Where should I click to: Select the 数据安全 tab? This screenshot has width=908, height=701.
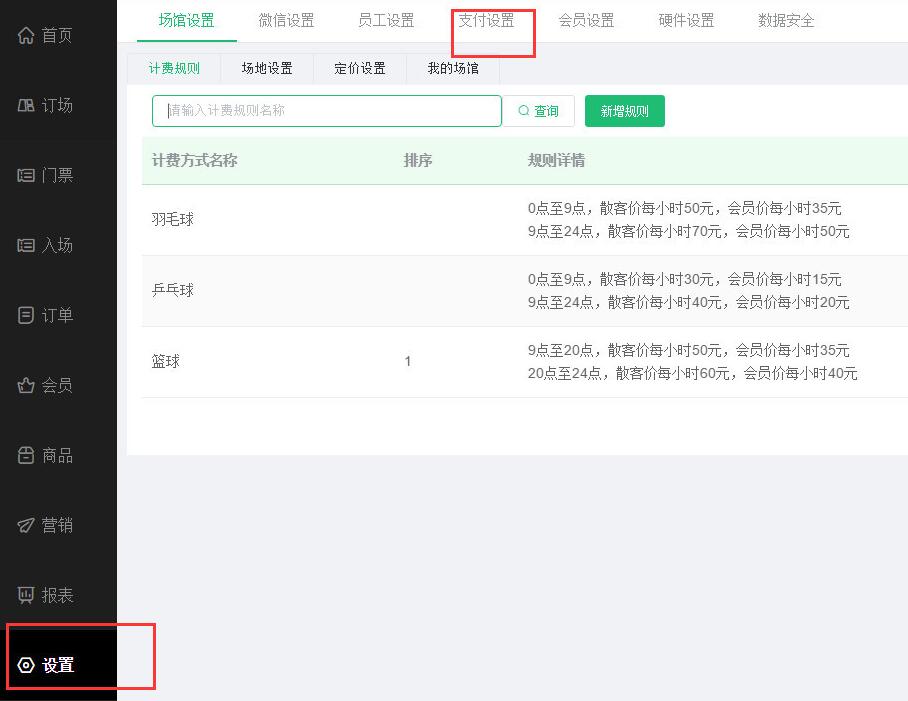786,21
